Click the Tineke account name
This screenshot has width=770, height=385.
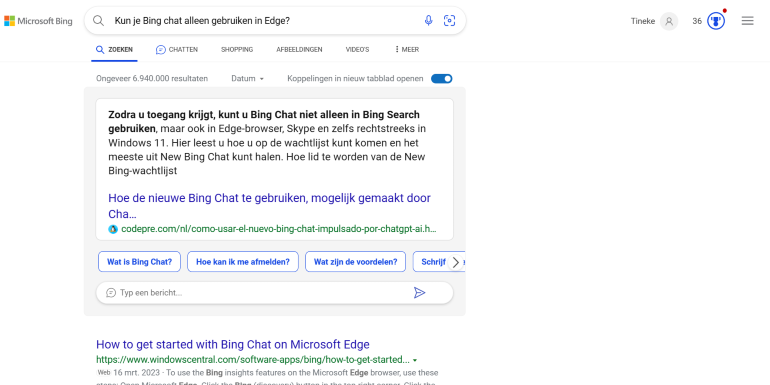[643, 21]
